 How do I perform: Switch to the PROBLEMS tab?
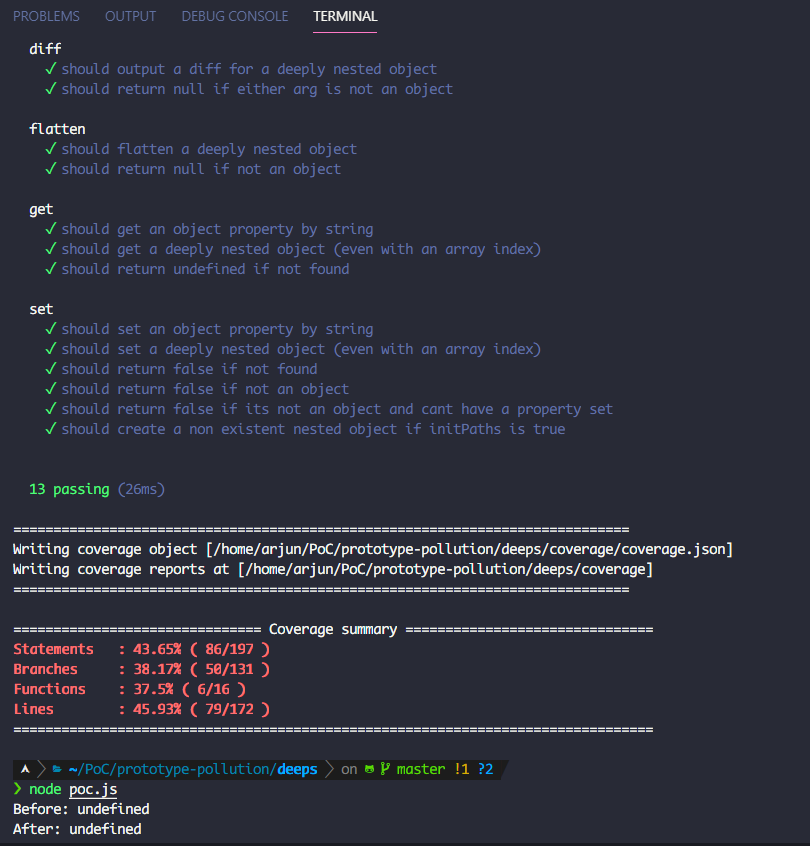(46, 16)
